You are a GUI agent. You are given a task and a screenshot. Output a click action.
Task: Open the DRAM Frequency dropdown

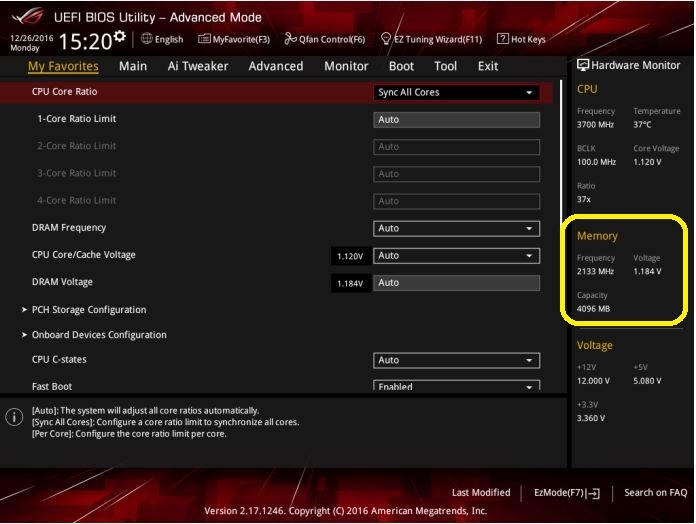click(456, 229)
